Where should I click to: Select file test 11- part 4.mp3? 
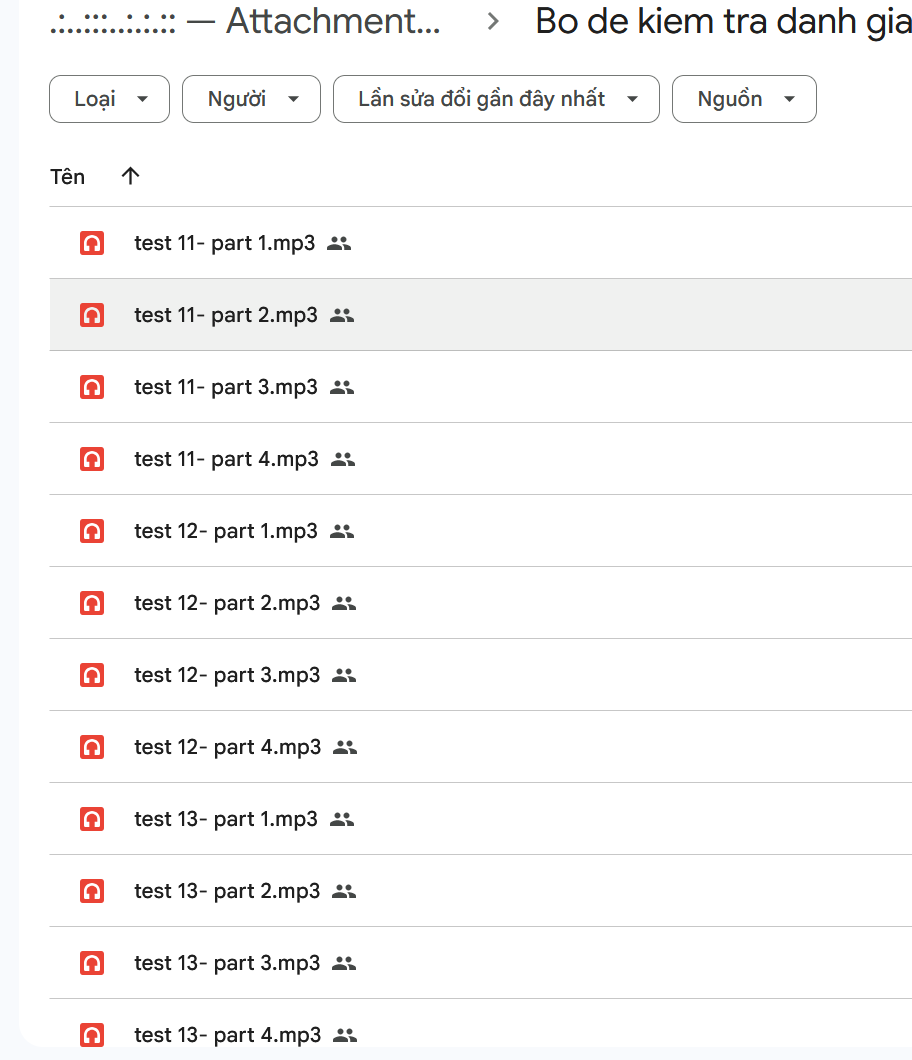[226, 459]
